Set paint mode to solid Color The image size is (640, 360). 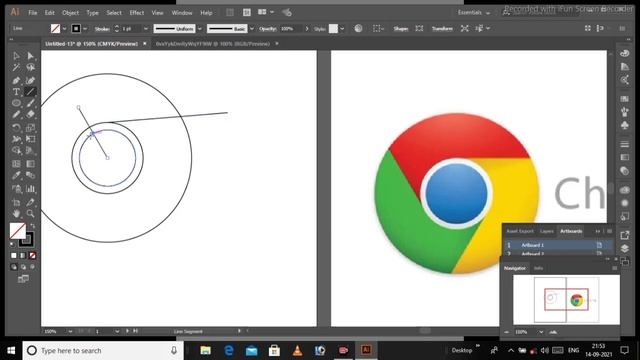click(14, 256)
